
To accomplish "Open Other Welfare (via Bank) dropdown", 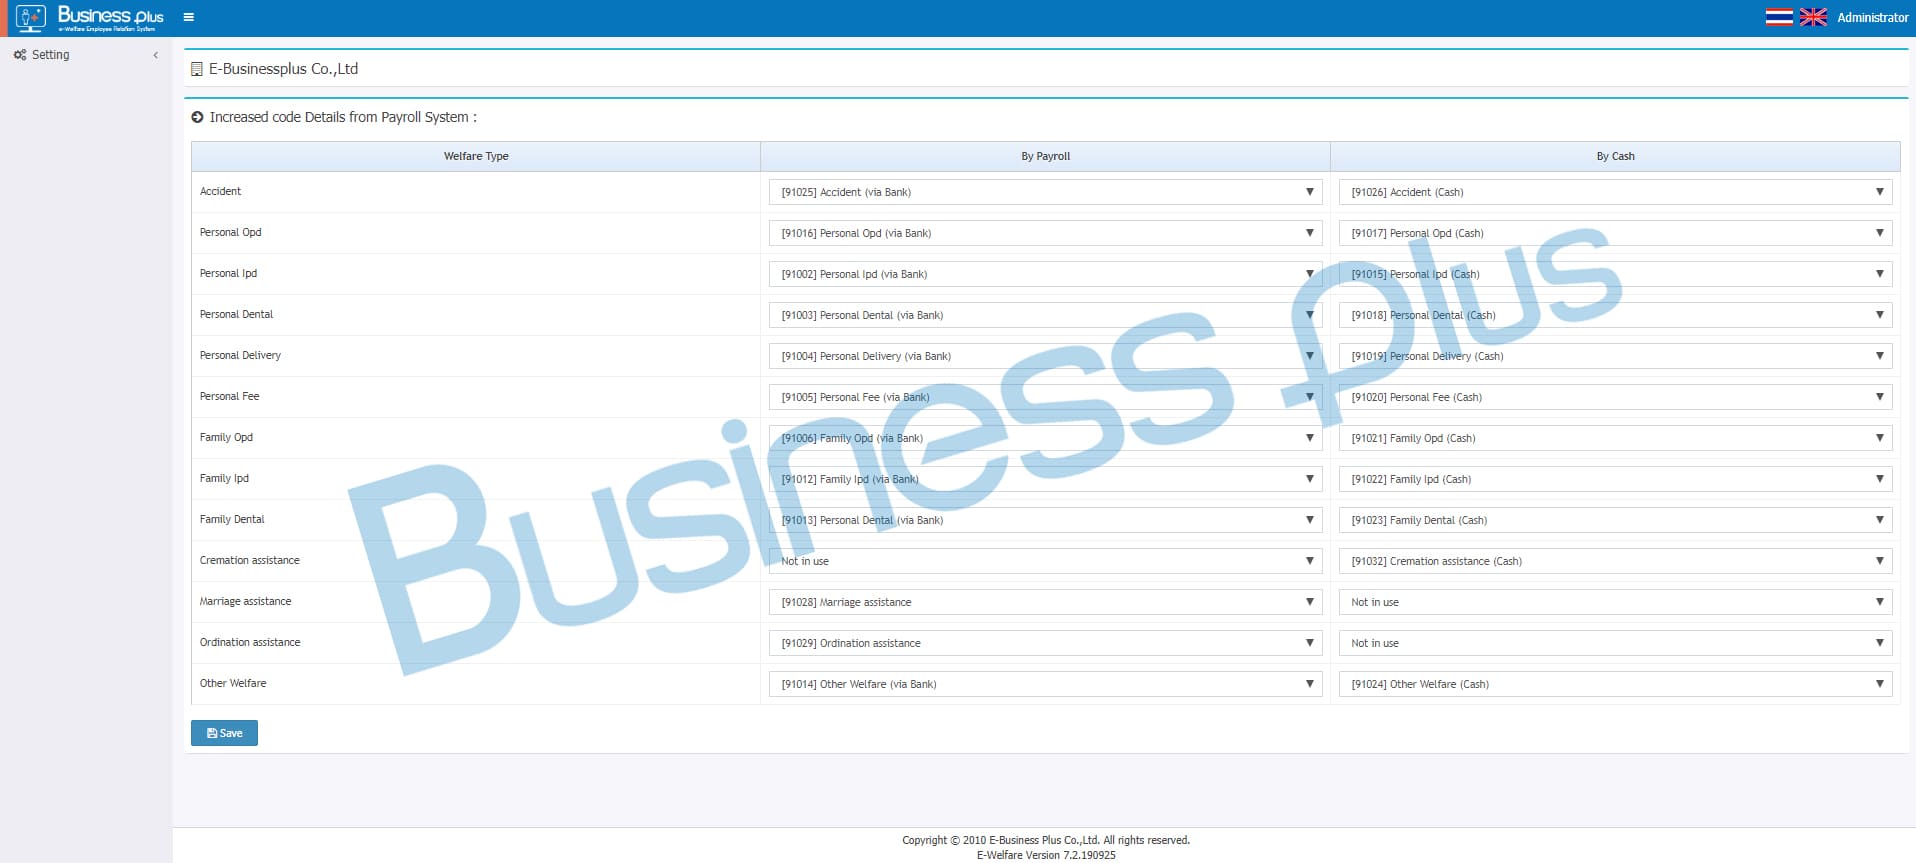I will [x=1045, y=684].
